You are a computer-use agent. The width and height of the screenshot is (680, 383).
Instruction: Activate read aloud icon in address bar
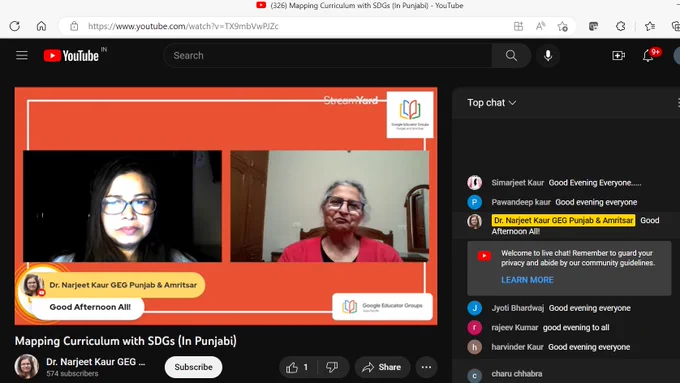click(x=540, y=26)
